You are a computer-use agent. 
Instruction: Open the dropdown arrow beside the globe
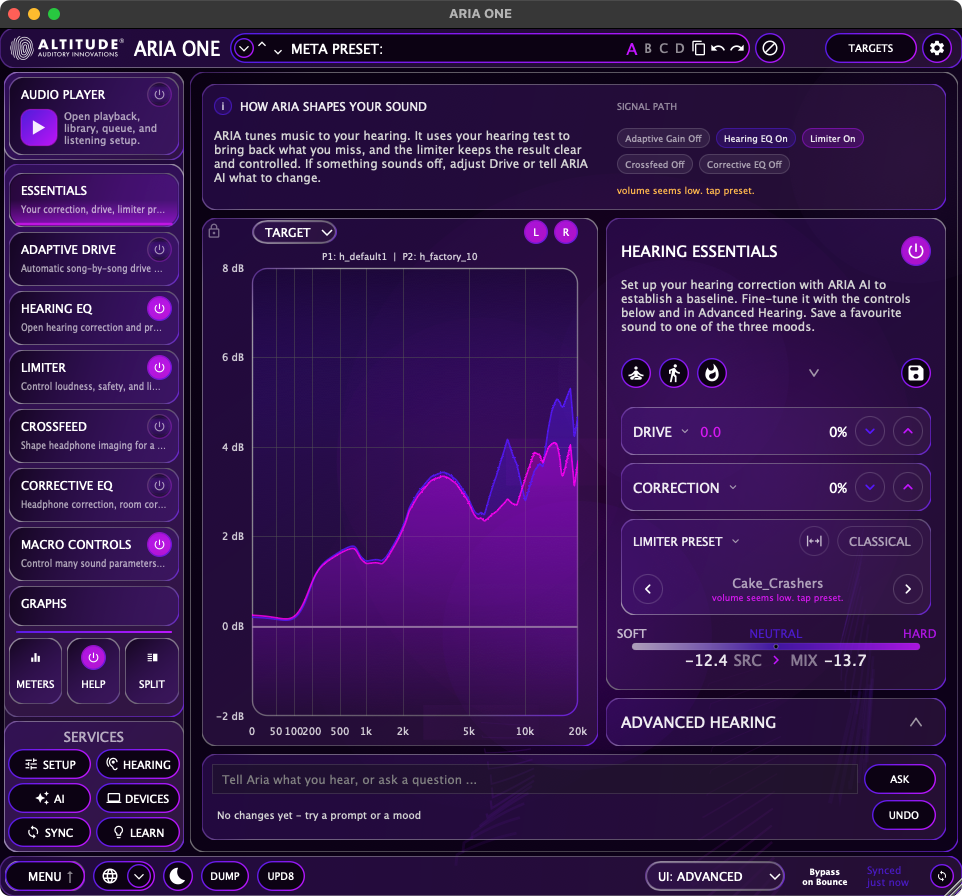click(139, 876)
